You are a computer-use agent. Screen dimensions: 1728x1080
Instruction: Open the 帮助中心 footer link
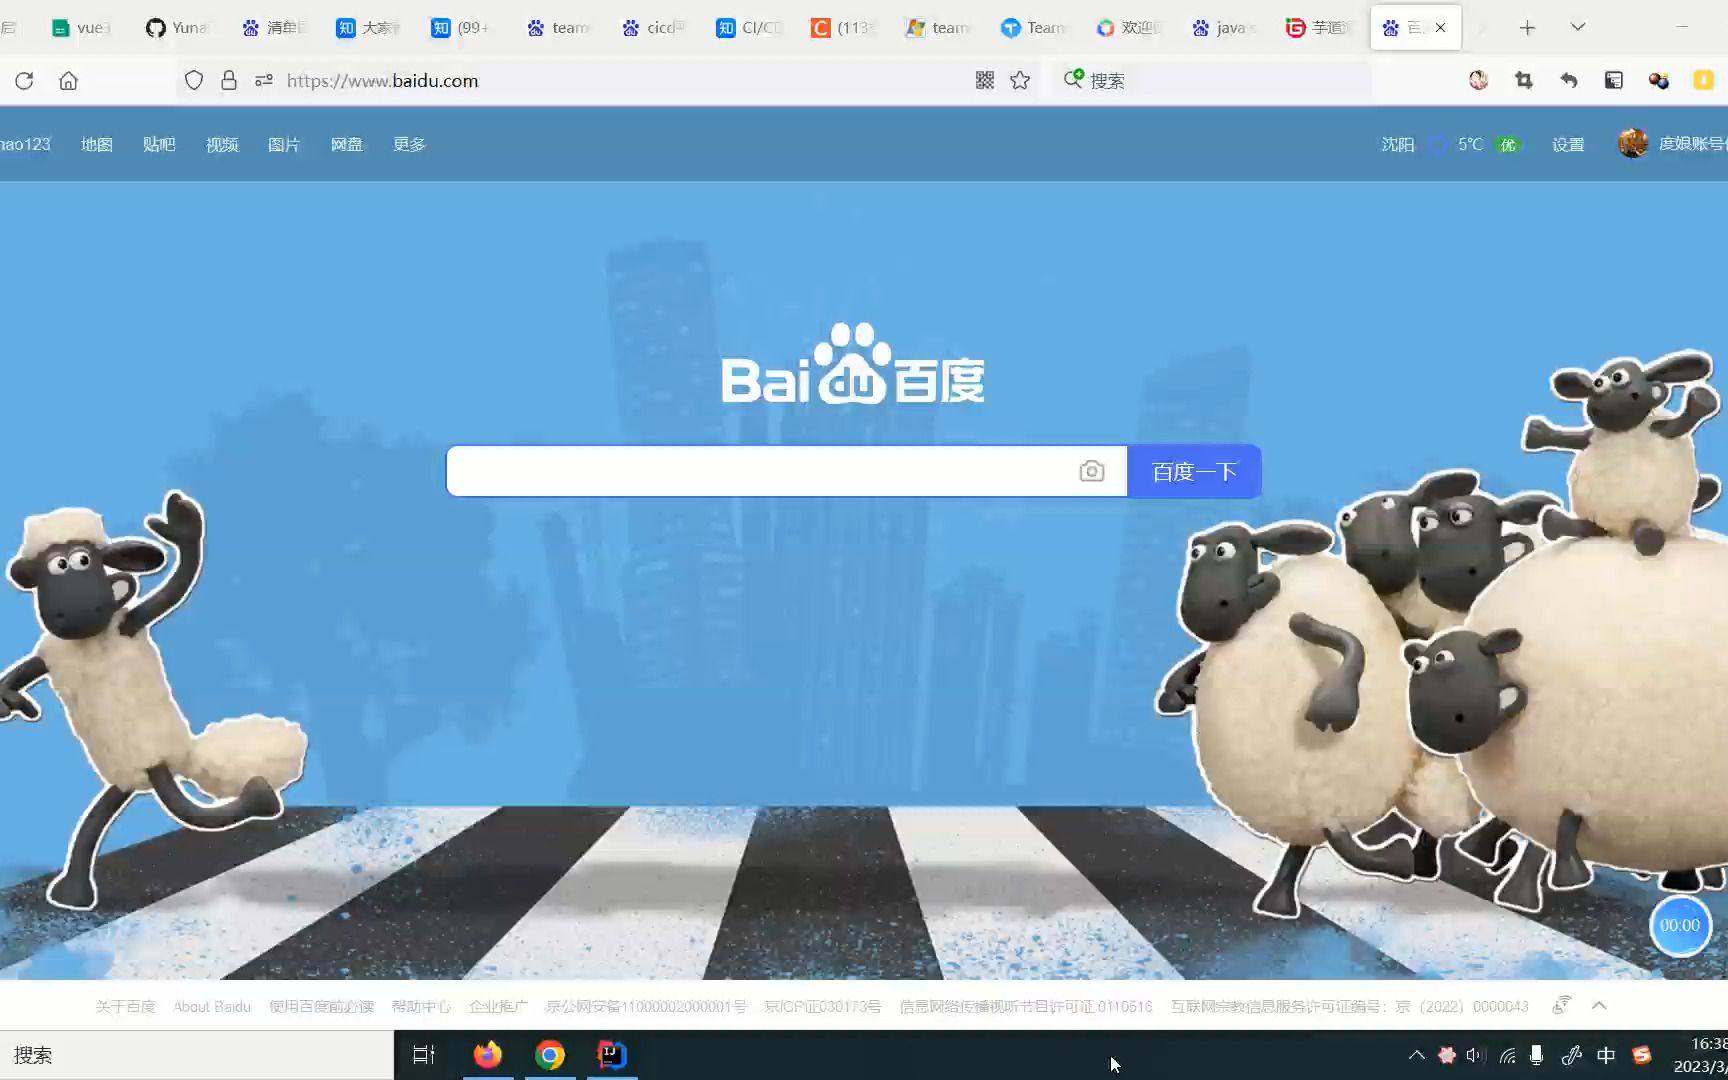click(x=421, y=1006)
